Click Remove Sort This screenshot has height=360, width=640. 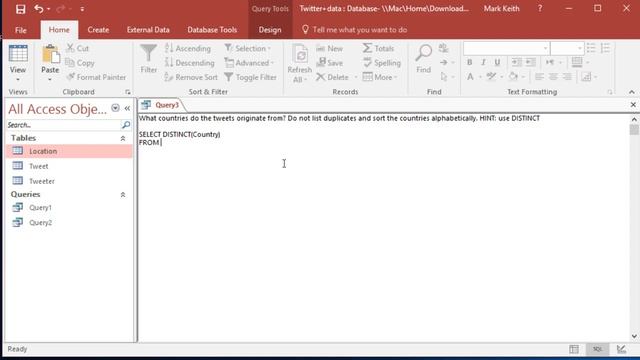point(191,77)
